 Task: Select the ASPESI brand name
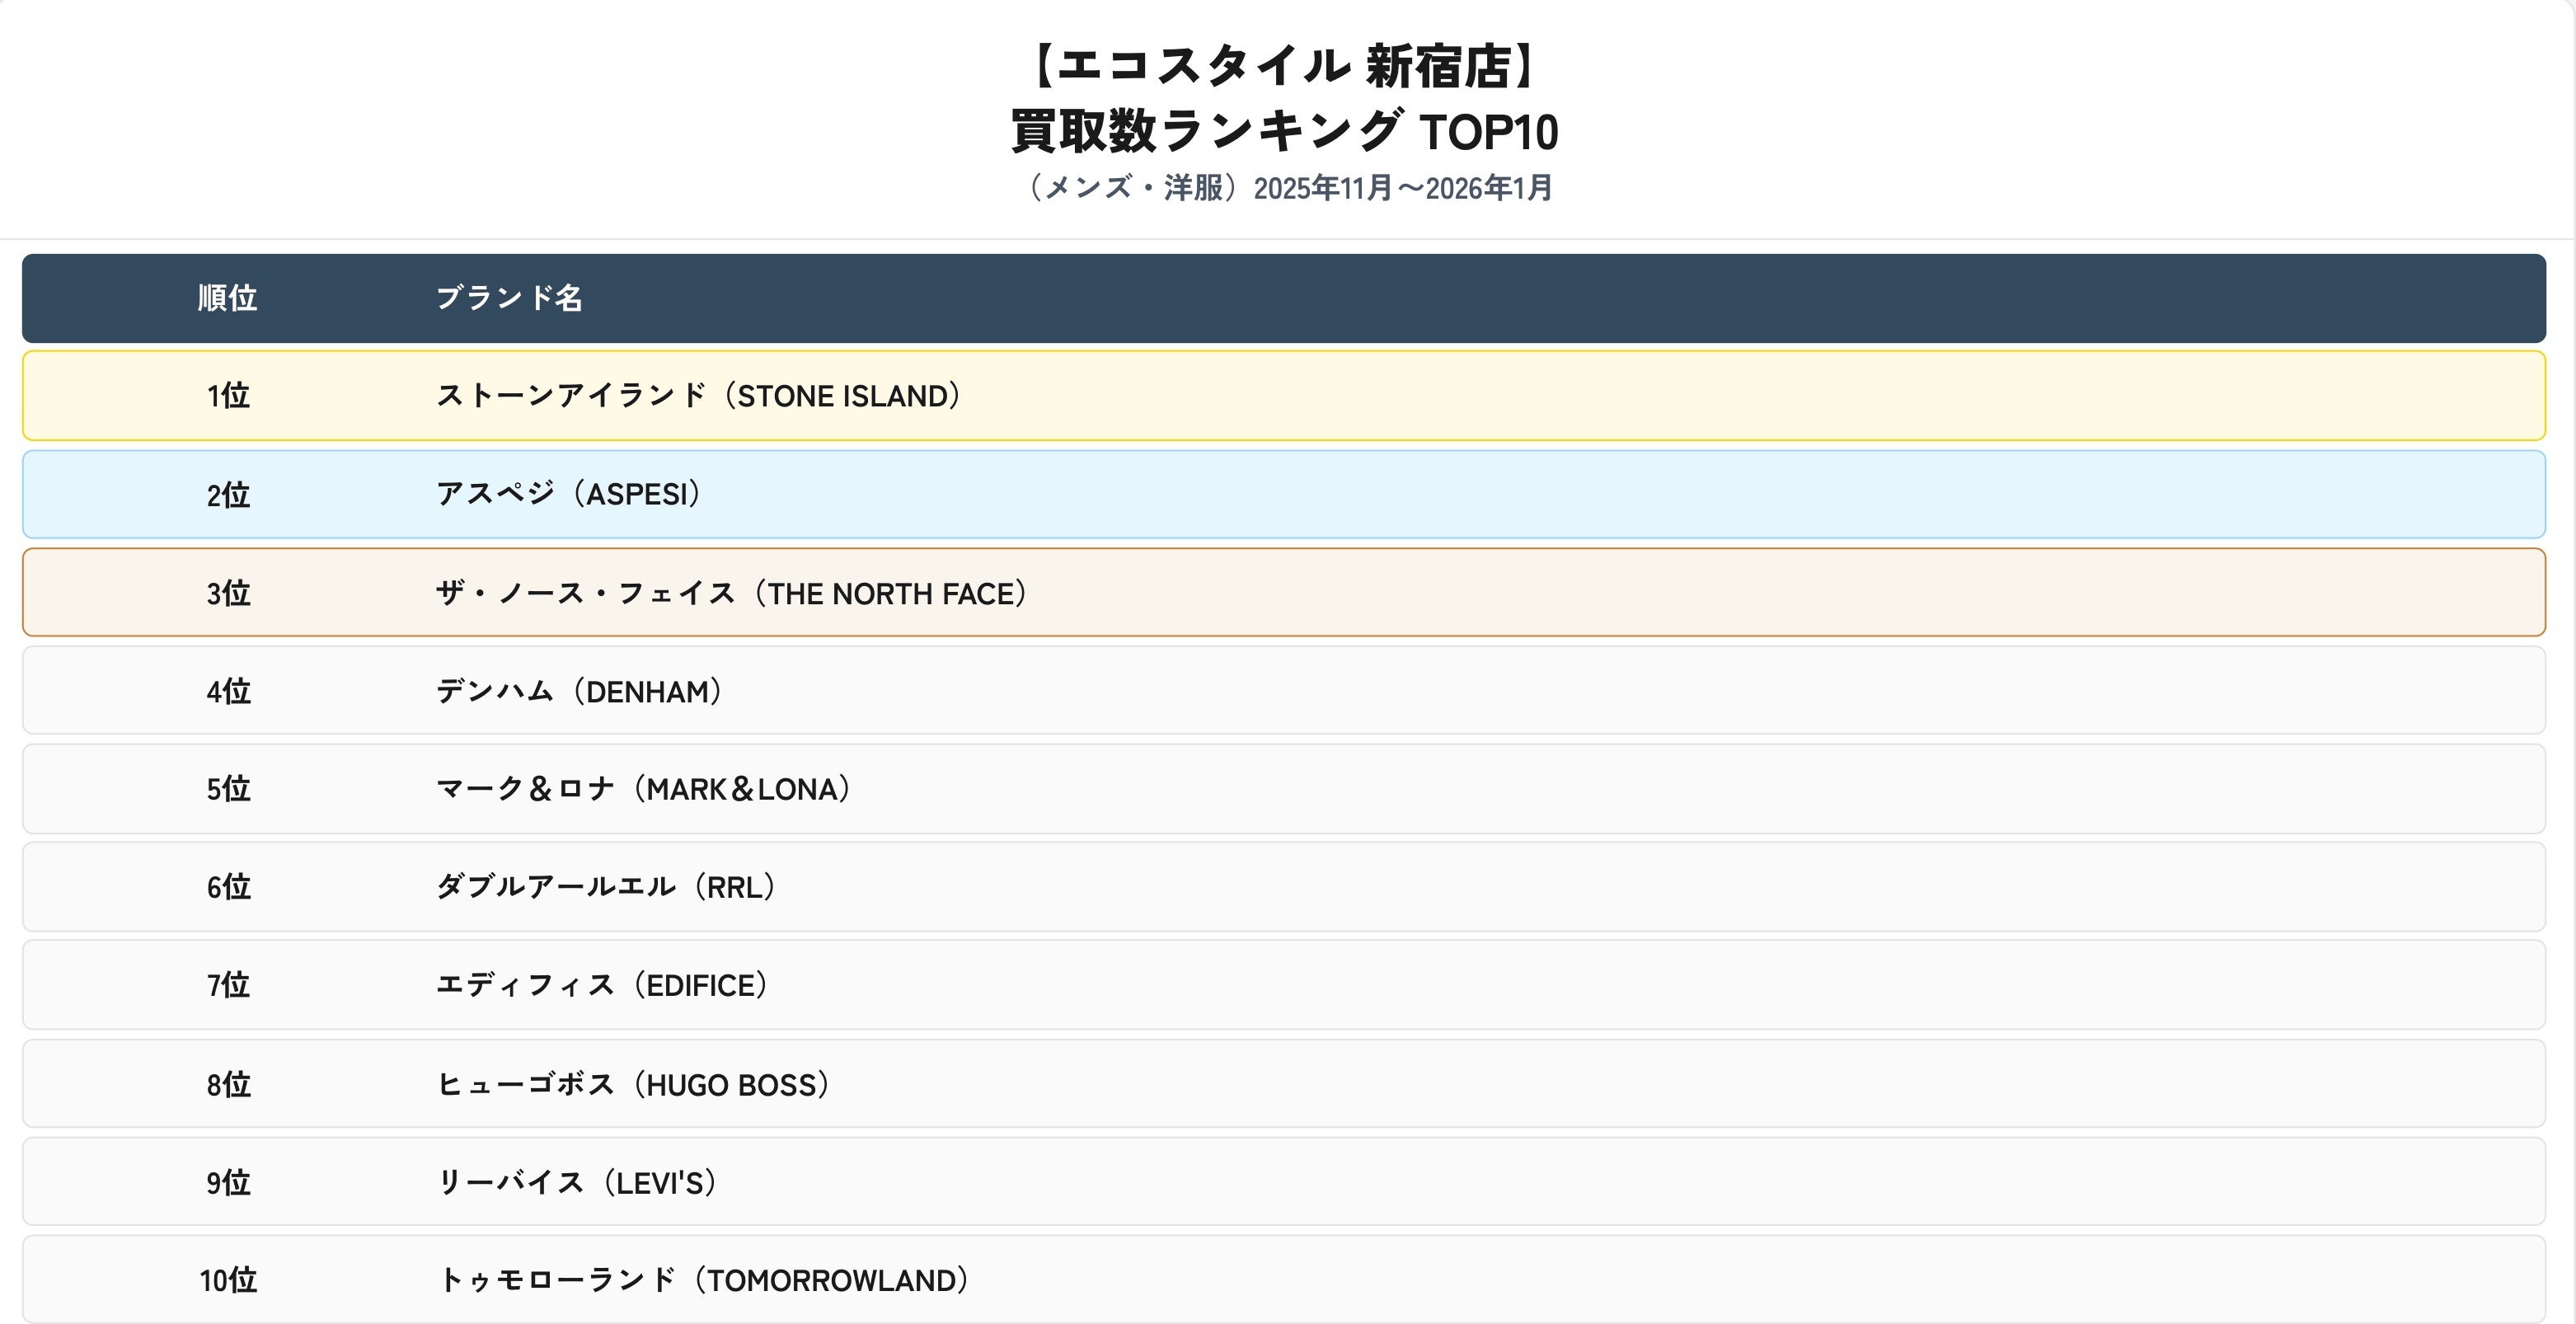(x=569, y=494)
